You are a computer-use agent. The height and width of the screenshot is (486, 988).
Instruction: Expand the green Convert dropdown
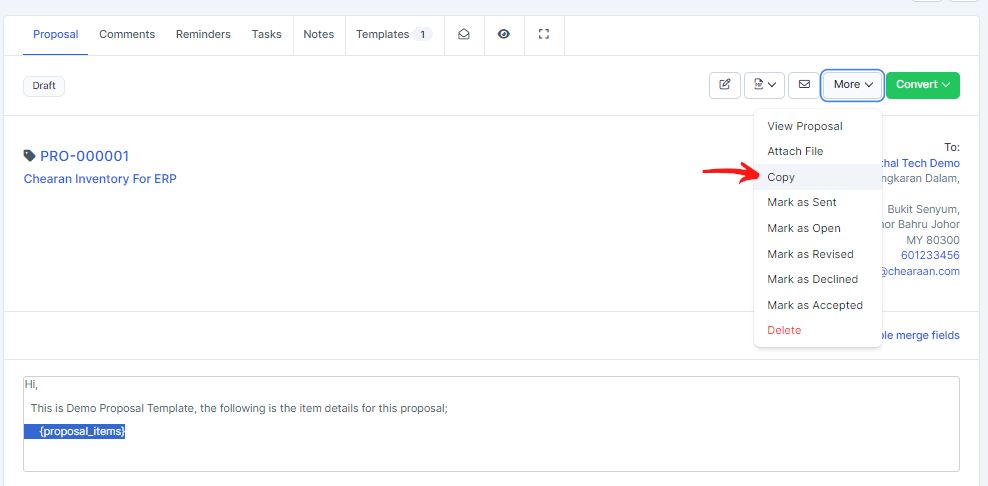[922, 85]
